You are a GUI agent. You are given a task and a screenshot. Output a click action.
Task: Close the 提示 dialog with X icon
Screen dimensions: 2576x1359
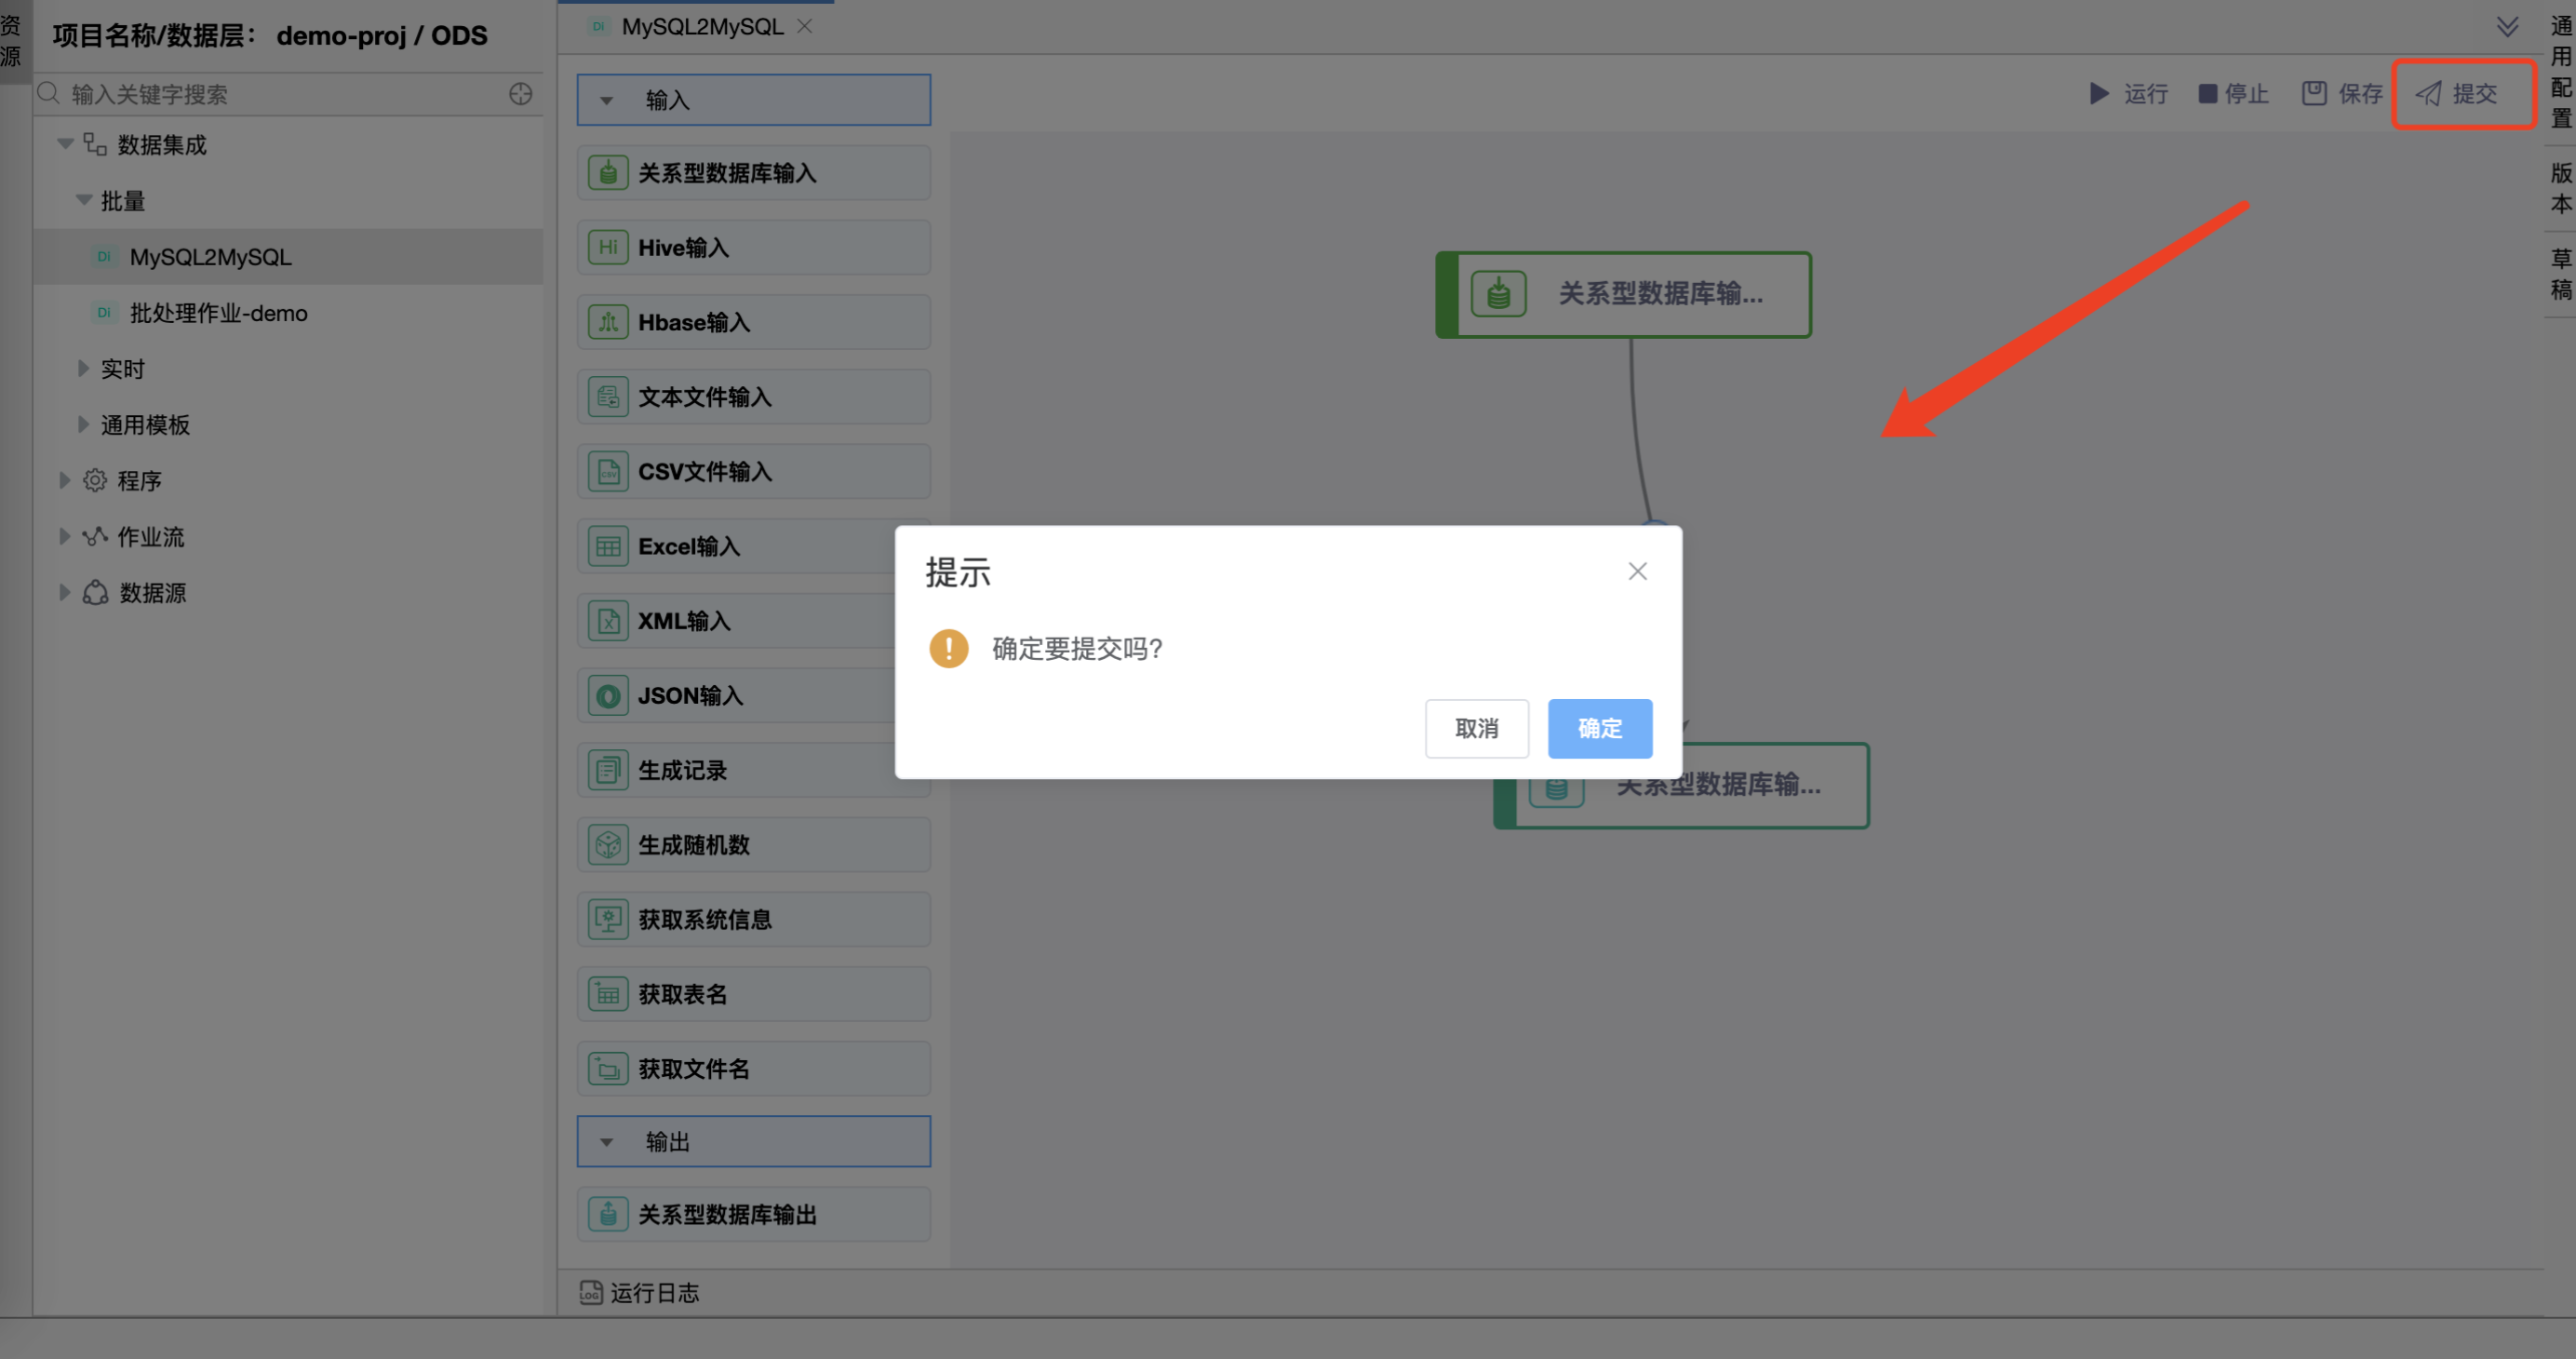pyautogui.click(x=1637, y=571)
